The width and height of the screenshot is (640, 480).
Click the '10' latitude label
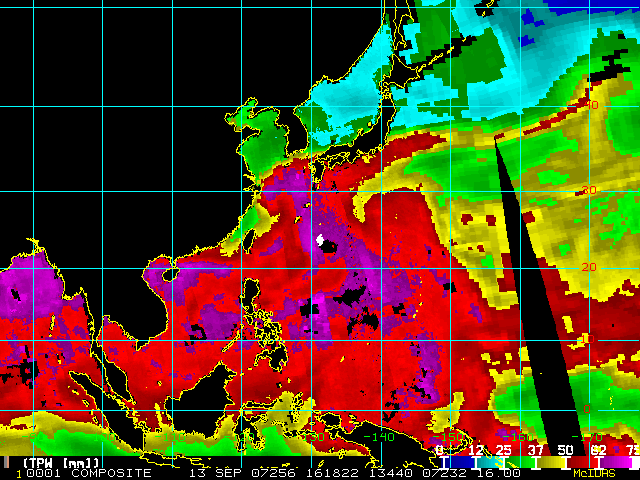point(588,339)
